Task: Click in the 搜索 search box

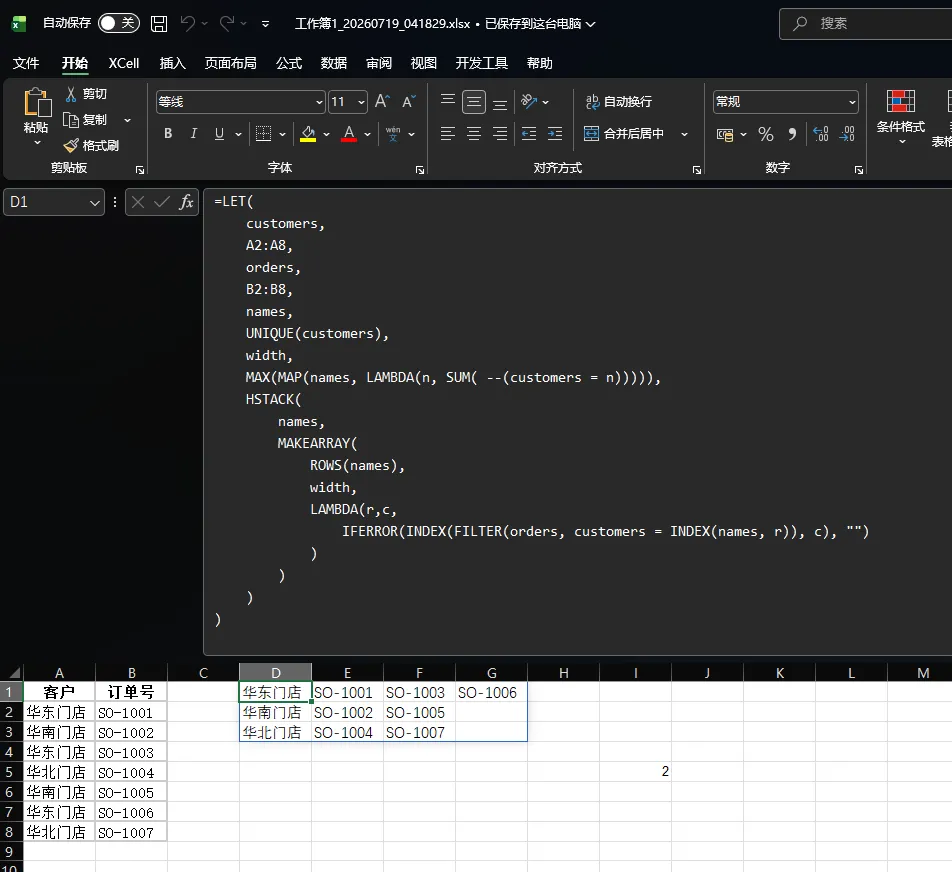Action: point(868,24)
